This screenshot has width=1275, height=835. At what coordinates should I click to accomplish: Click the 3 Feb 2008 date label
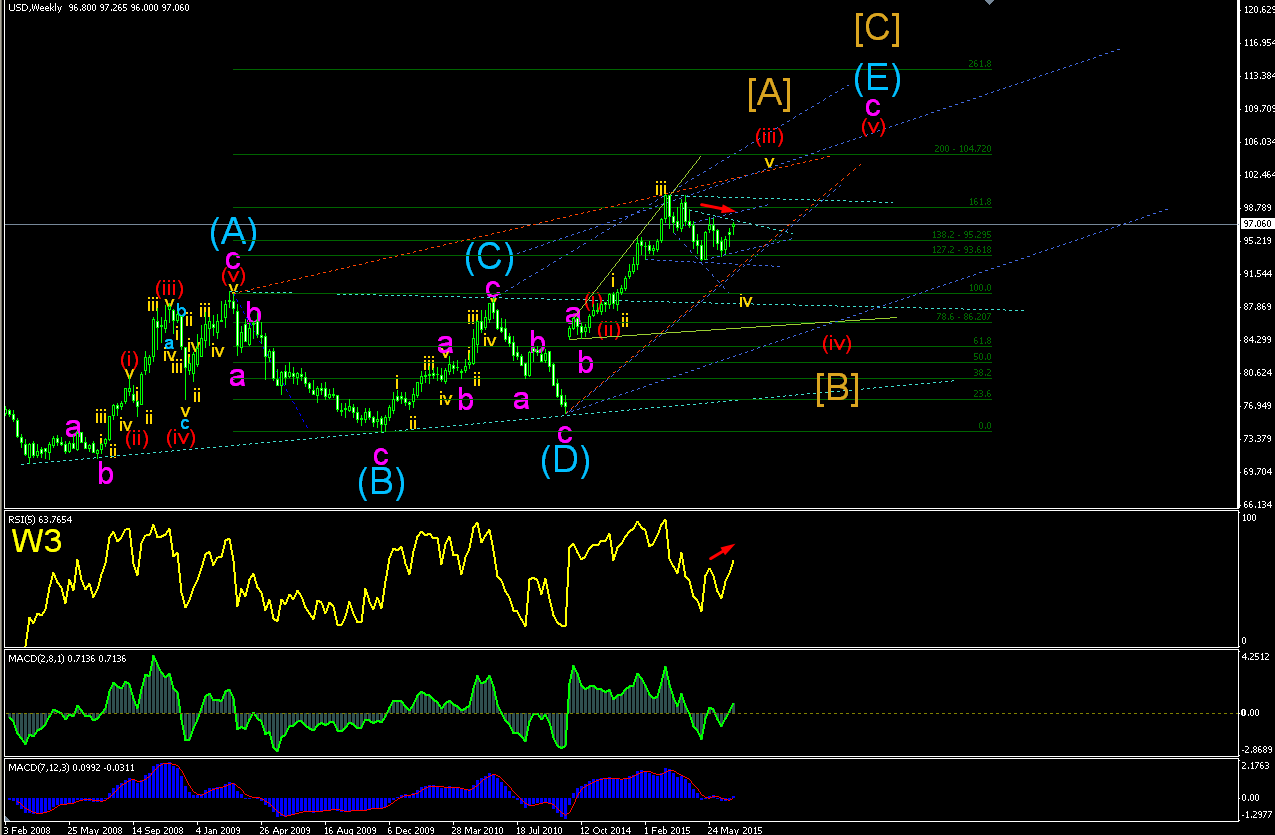[x=25, y=830]
